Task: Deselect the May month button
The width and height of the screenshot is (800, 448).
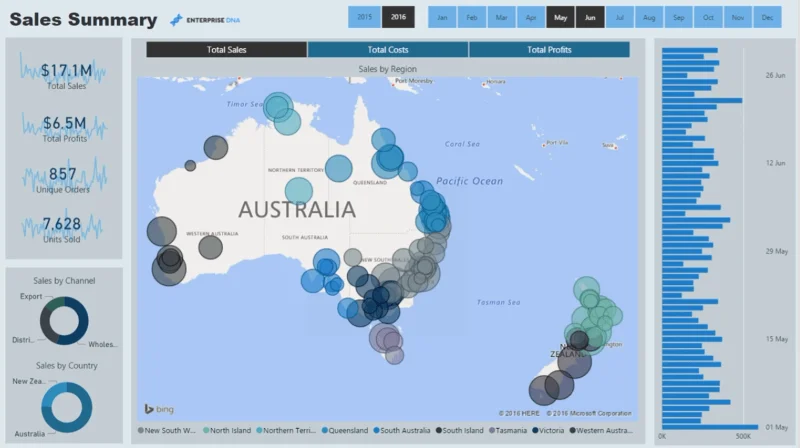Action: pyautogui.click(x=561, y=17)
